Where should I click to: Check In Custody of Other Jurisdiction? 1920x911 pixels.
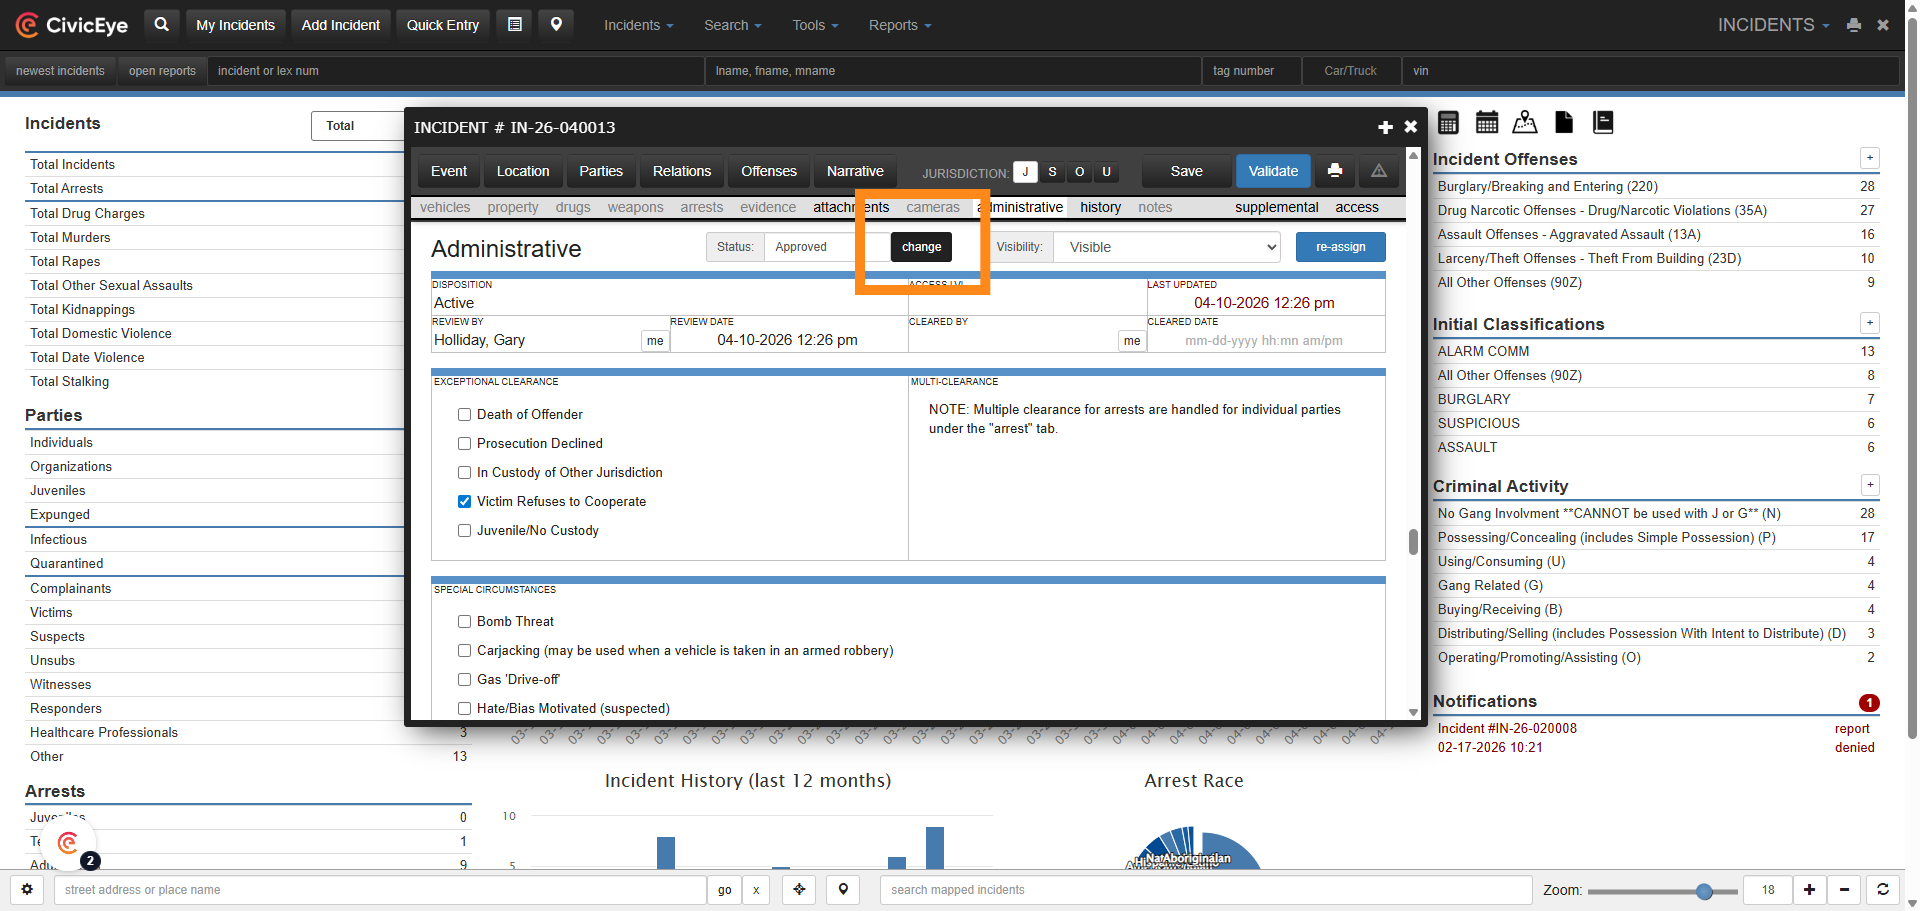point(464,472)
